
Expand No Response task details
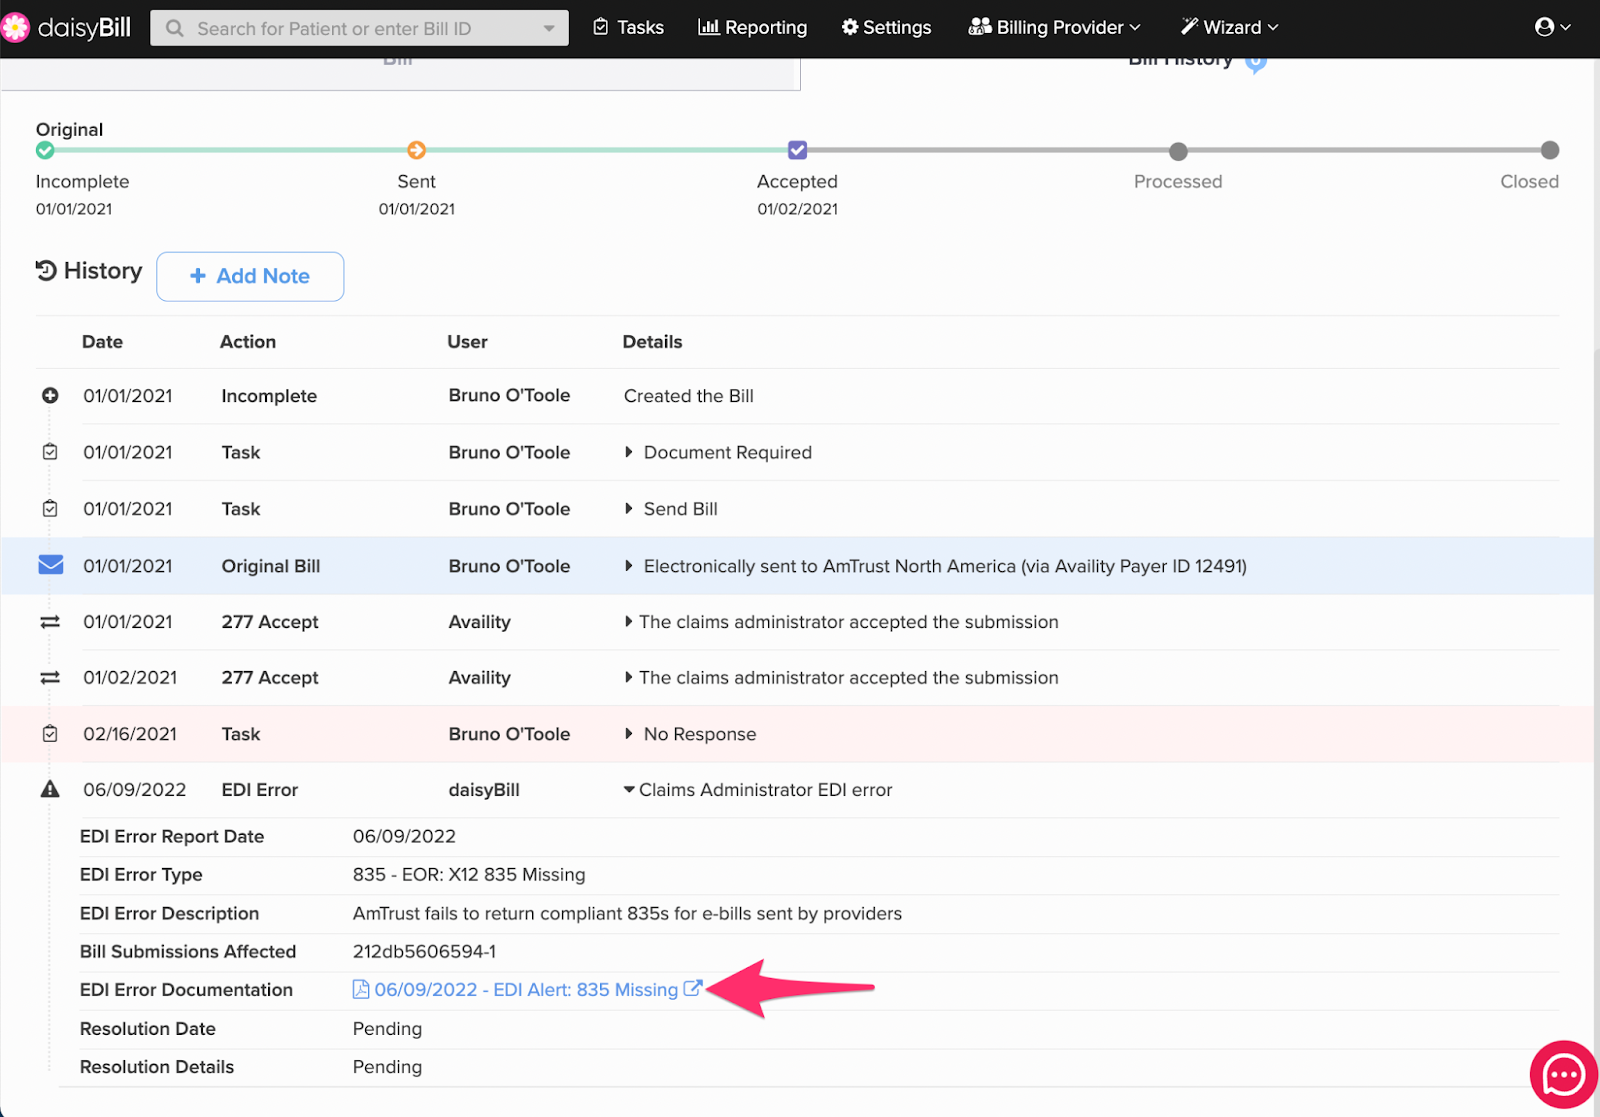(x=629, y=734)
